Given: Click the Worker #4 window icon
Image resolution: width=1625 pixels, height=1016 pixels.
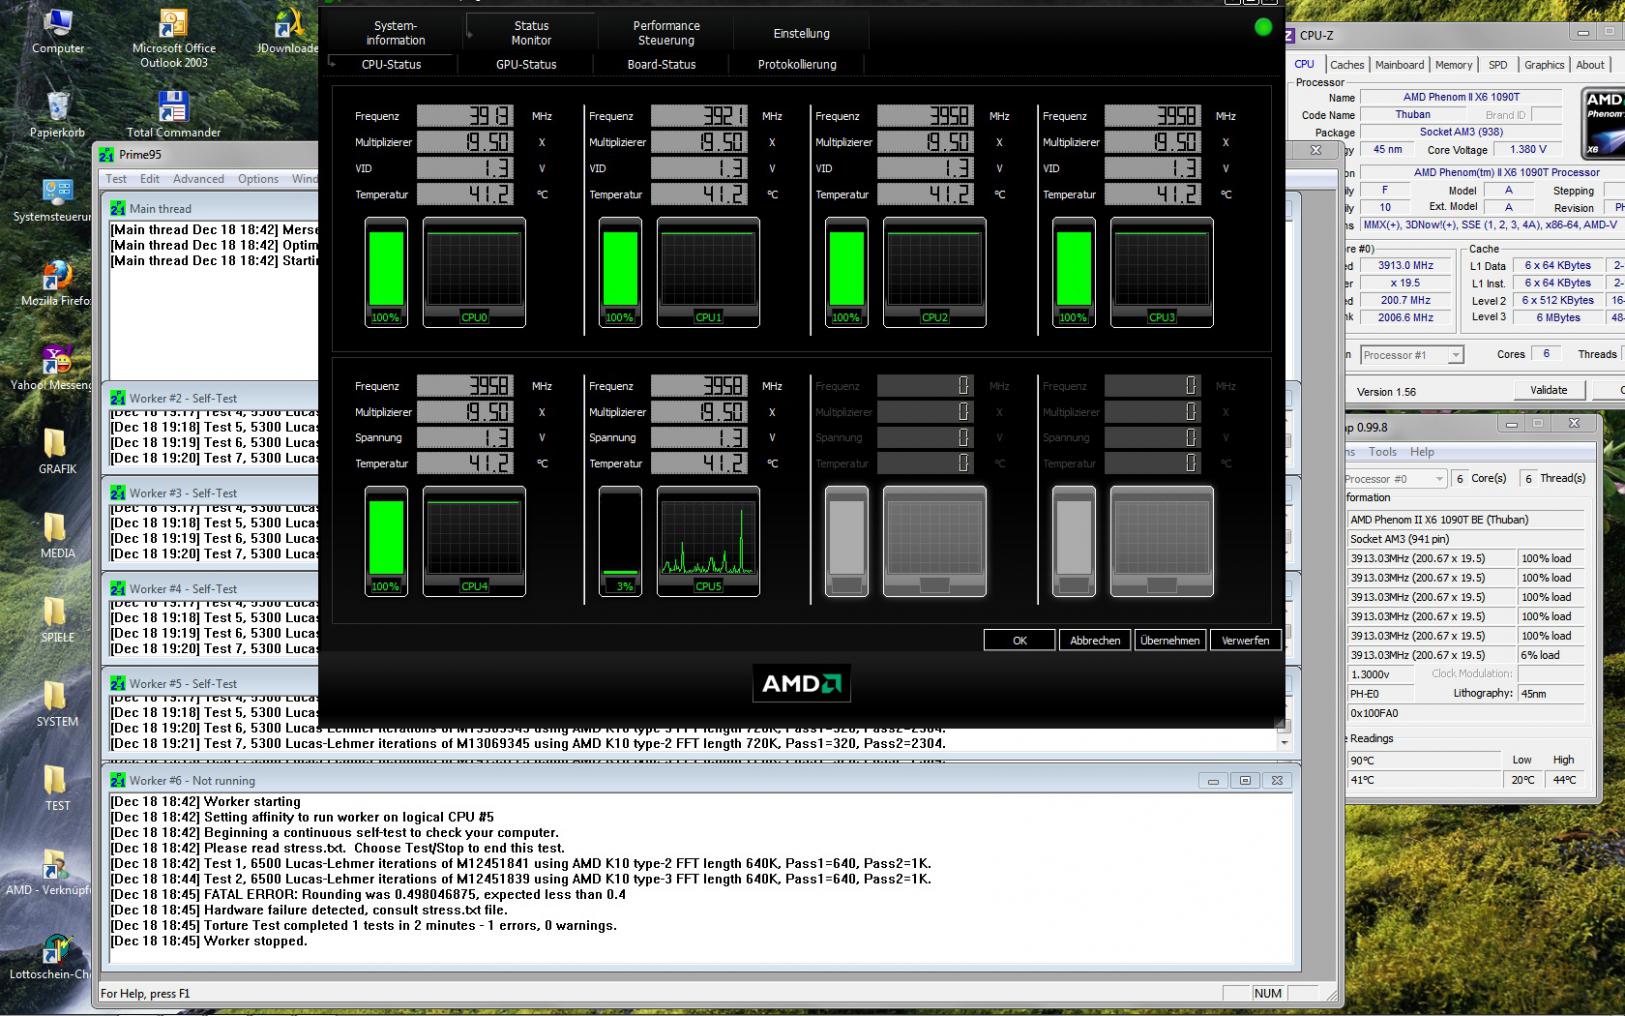Looking at the screenshot, I should pyautogui.click(x=118, y=589).
